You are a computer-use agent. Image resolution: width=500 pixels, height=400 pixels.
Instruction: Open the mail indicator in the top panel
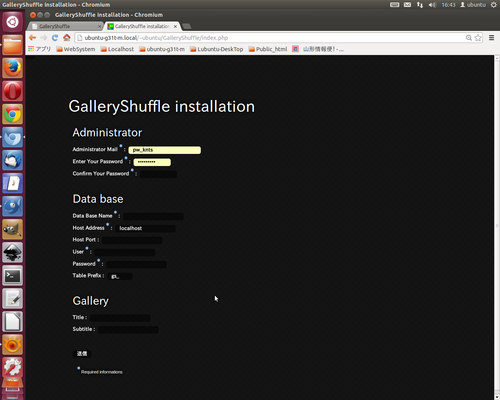click(x=407, y=5)
